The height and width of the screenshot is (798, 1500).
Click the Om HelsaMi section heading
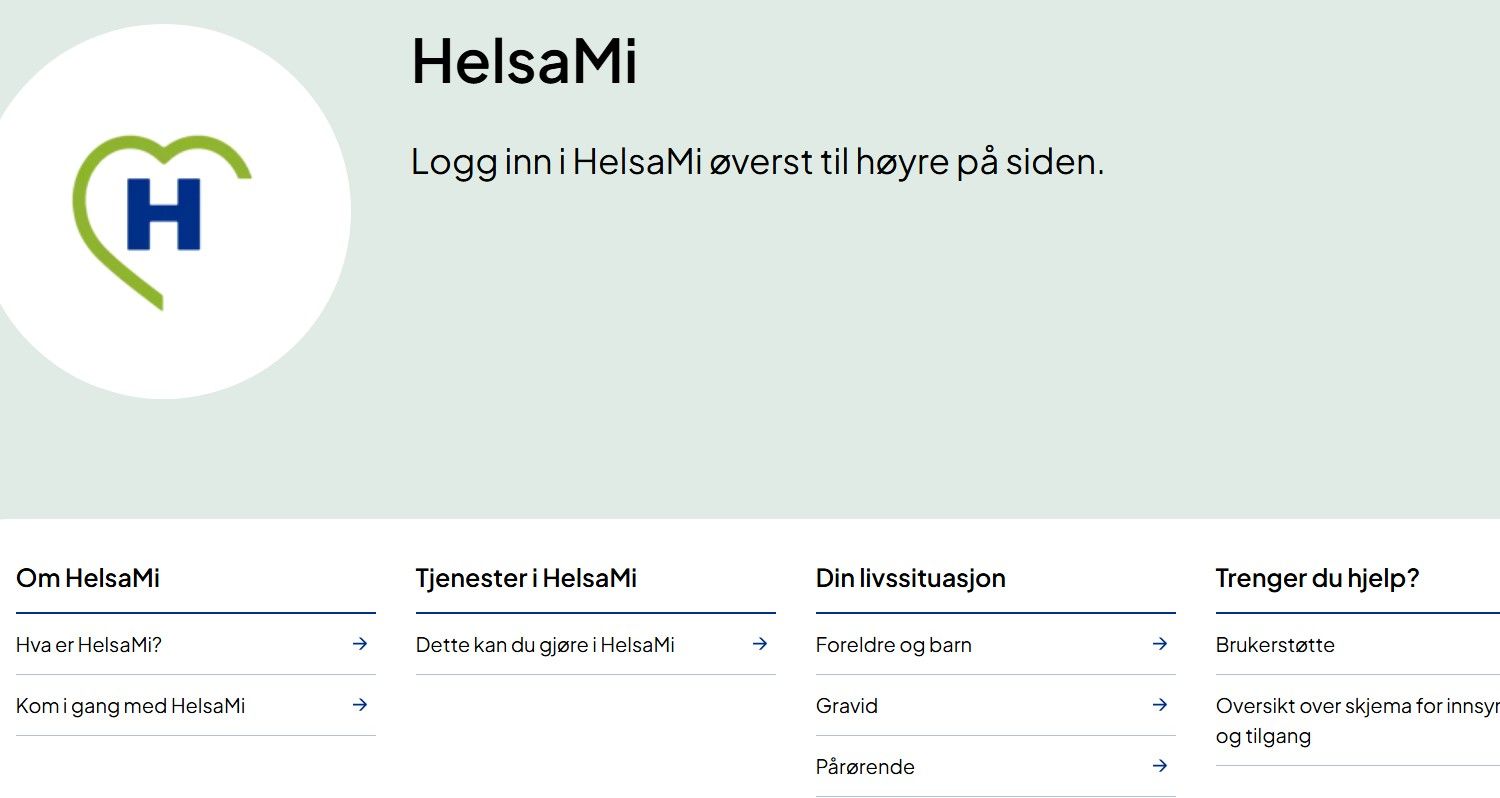(88, 578)
